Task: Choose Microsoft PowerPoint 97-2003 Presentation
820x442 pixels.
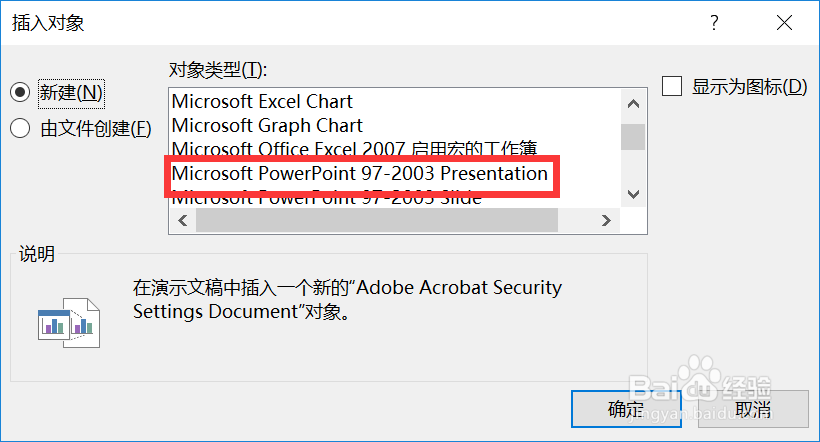Action: coord(360,173)
